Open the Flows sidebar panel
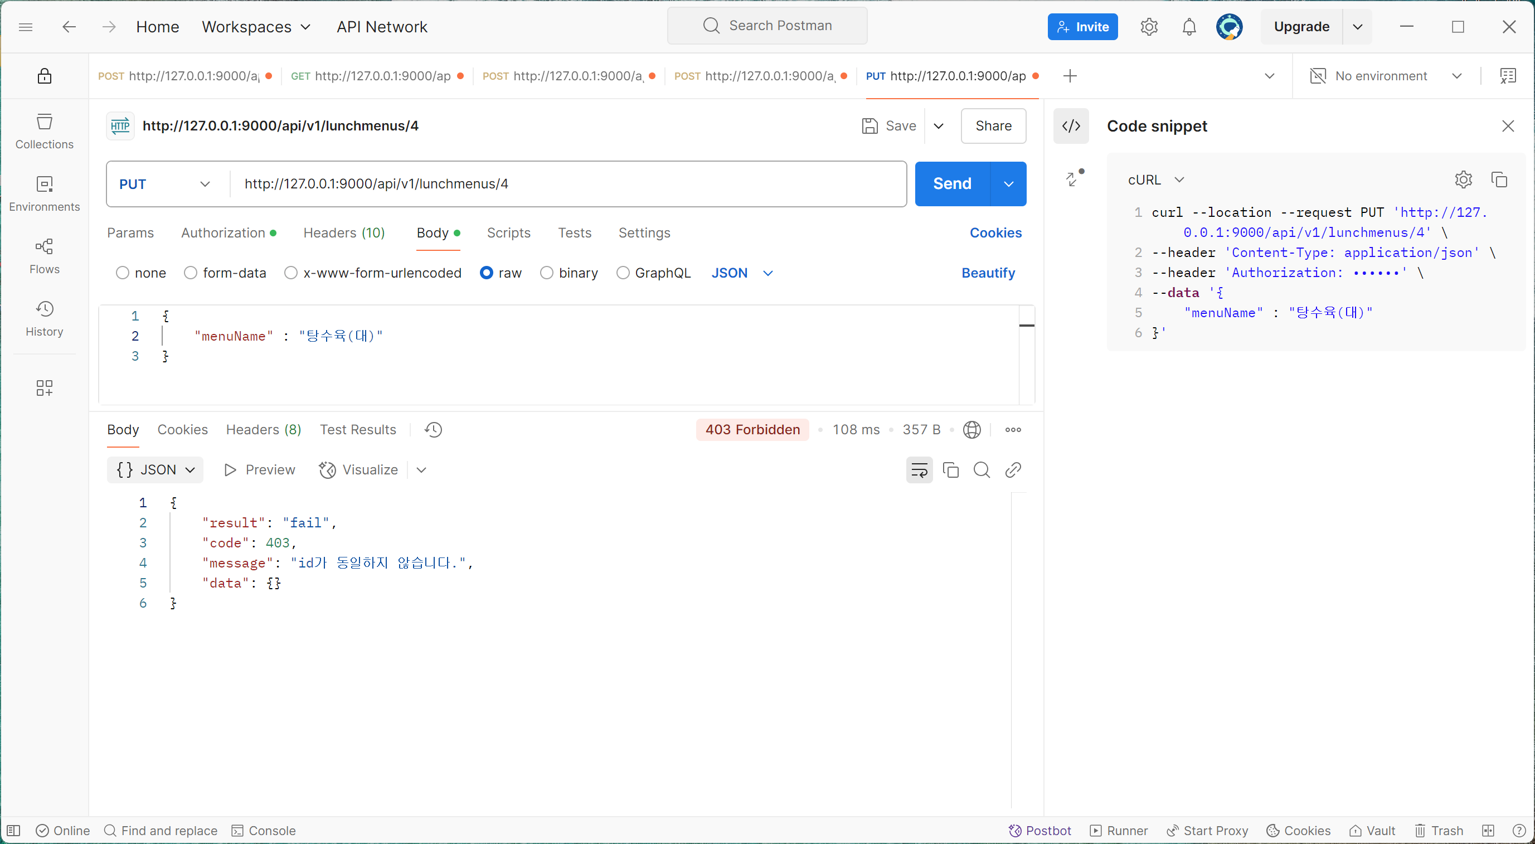Viewport: 1535px width, 844px height. pyautogui.click(x=44, y=256)
